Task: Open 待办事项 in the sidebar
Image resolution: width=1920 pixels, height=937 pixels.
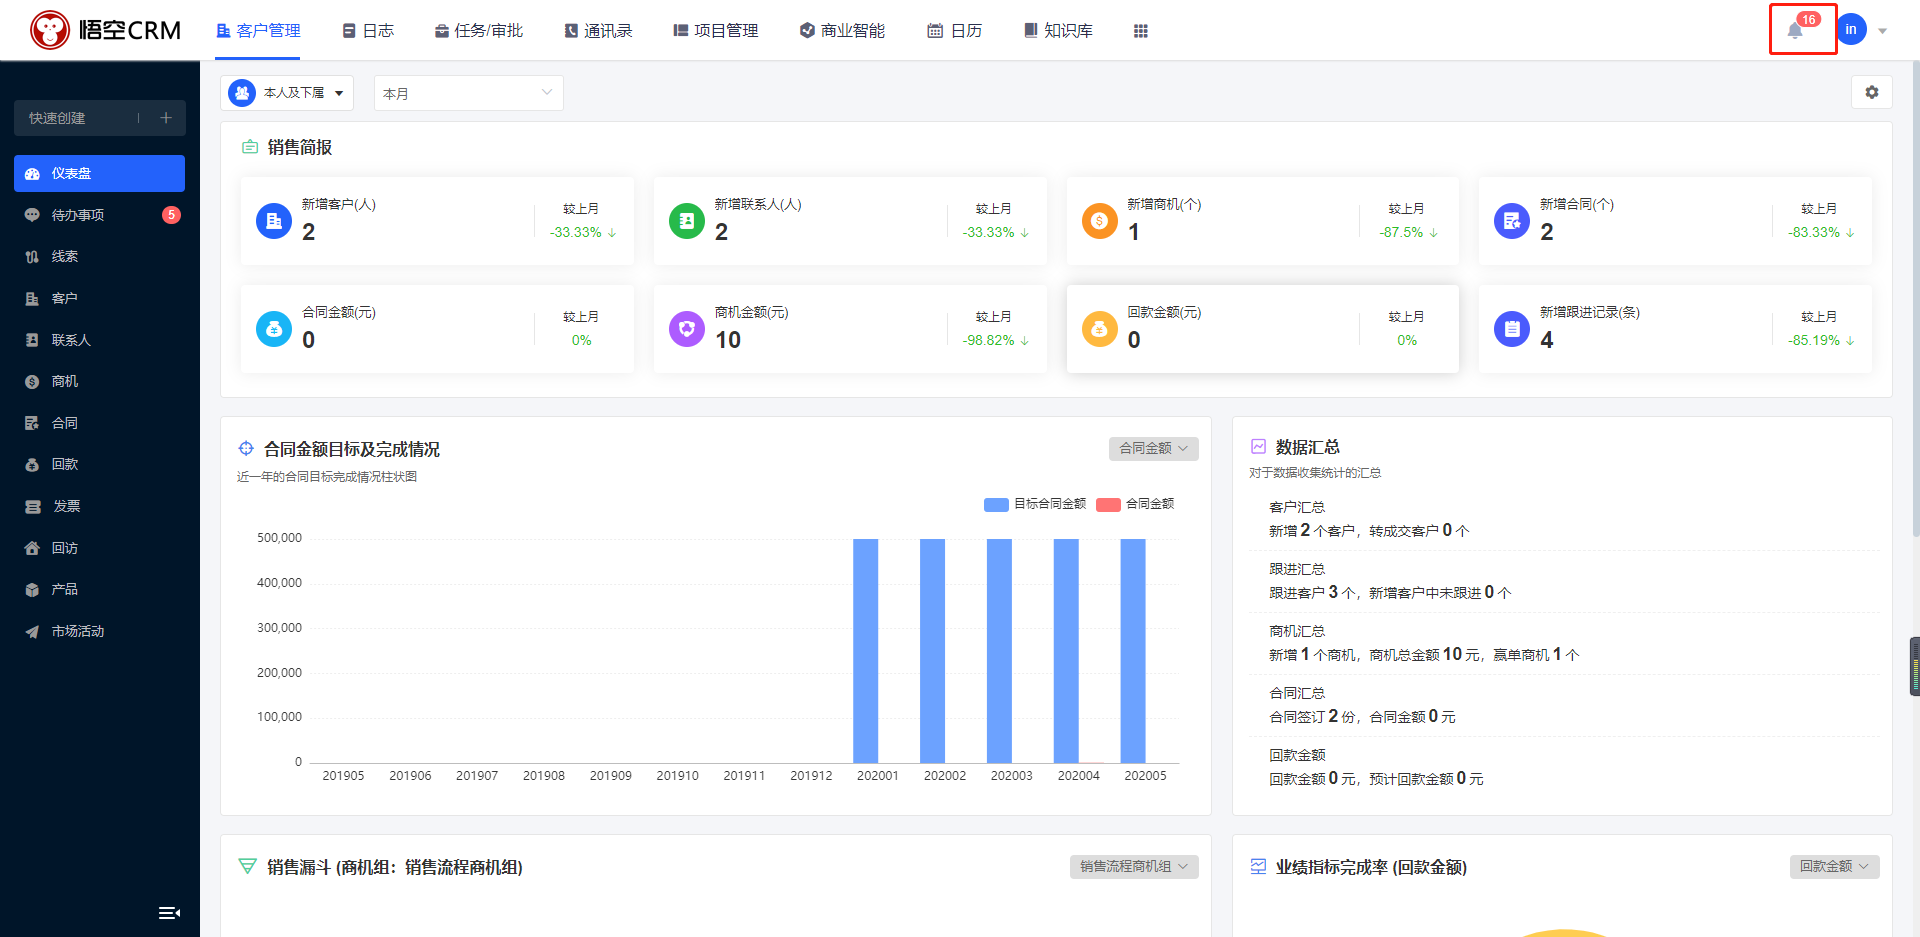Action: [99, 215]
